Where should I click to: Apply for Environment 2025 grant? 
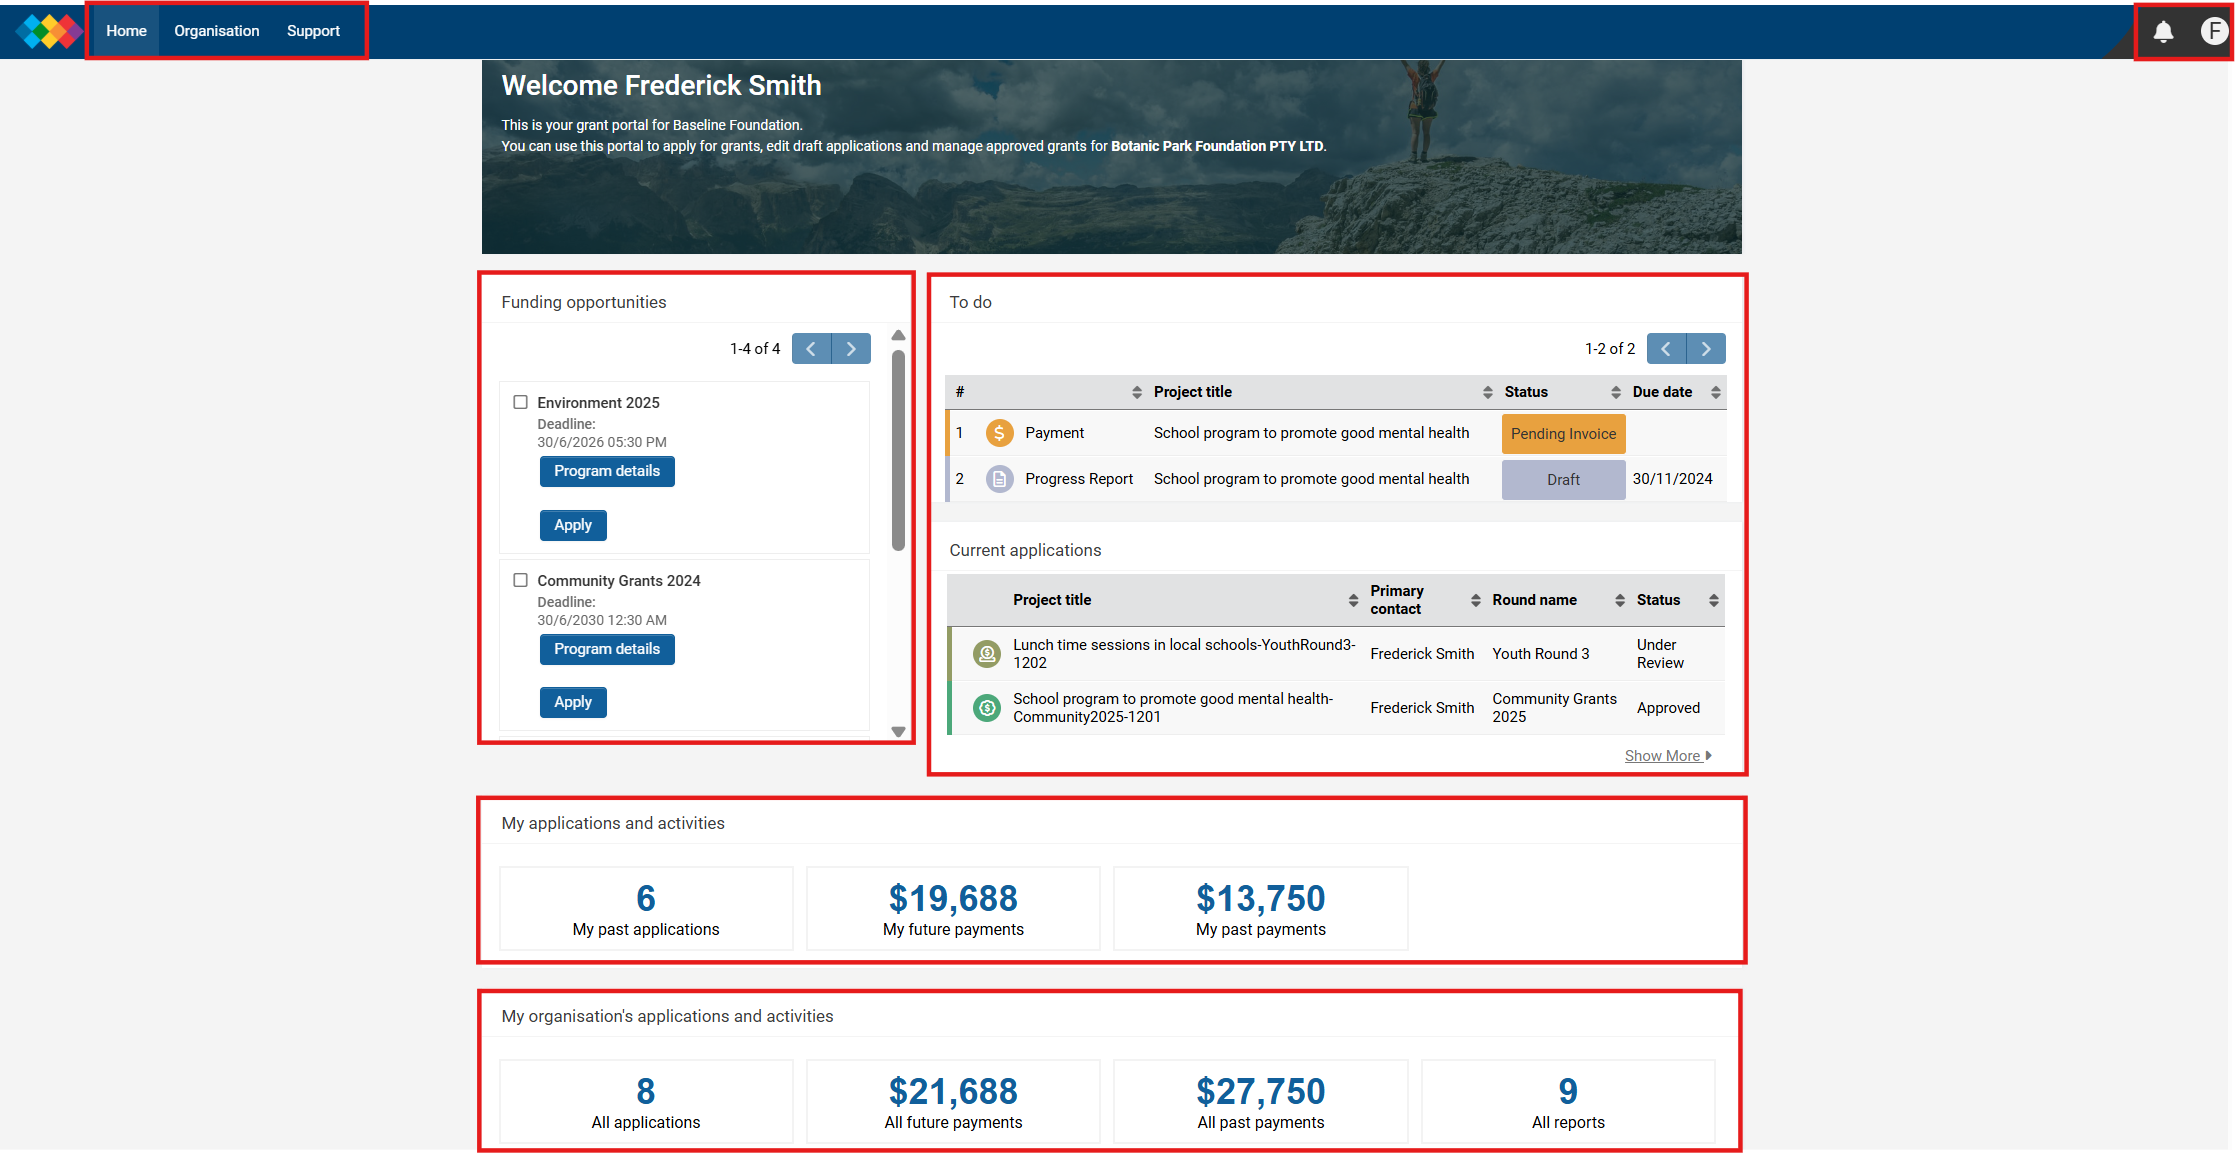(x=573, y=525)
